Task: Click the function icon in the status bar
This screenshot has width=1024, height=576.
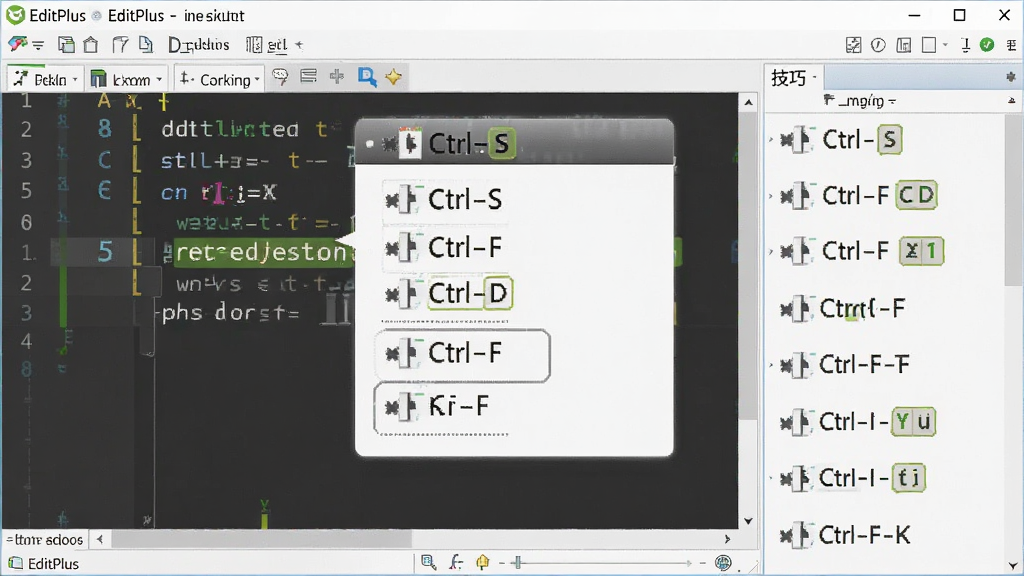Action: click(x=456, y=562)
